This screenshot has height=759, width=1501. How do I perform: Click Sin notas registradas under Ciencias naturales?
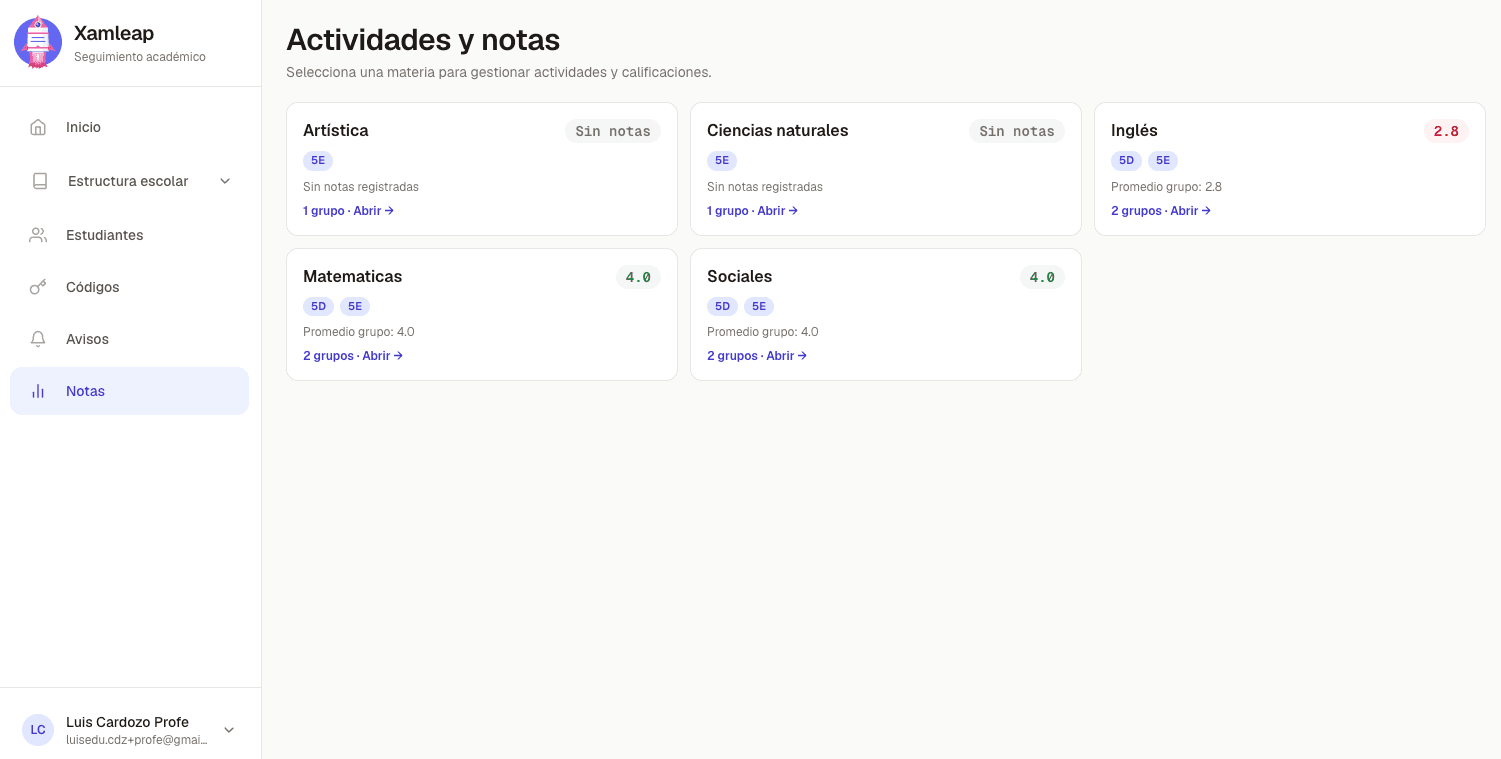point(765,187)
